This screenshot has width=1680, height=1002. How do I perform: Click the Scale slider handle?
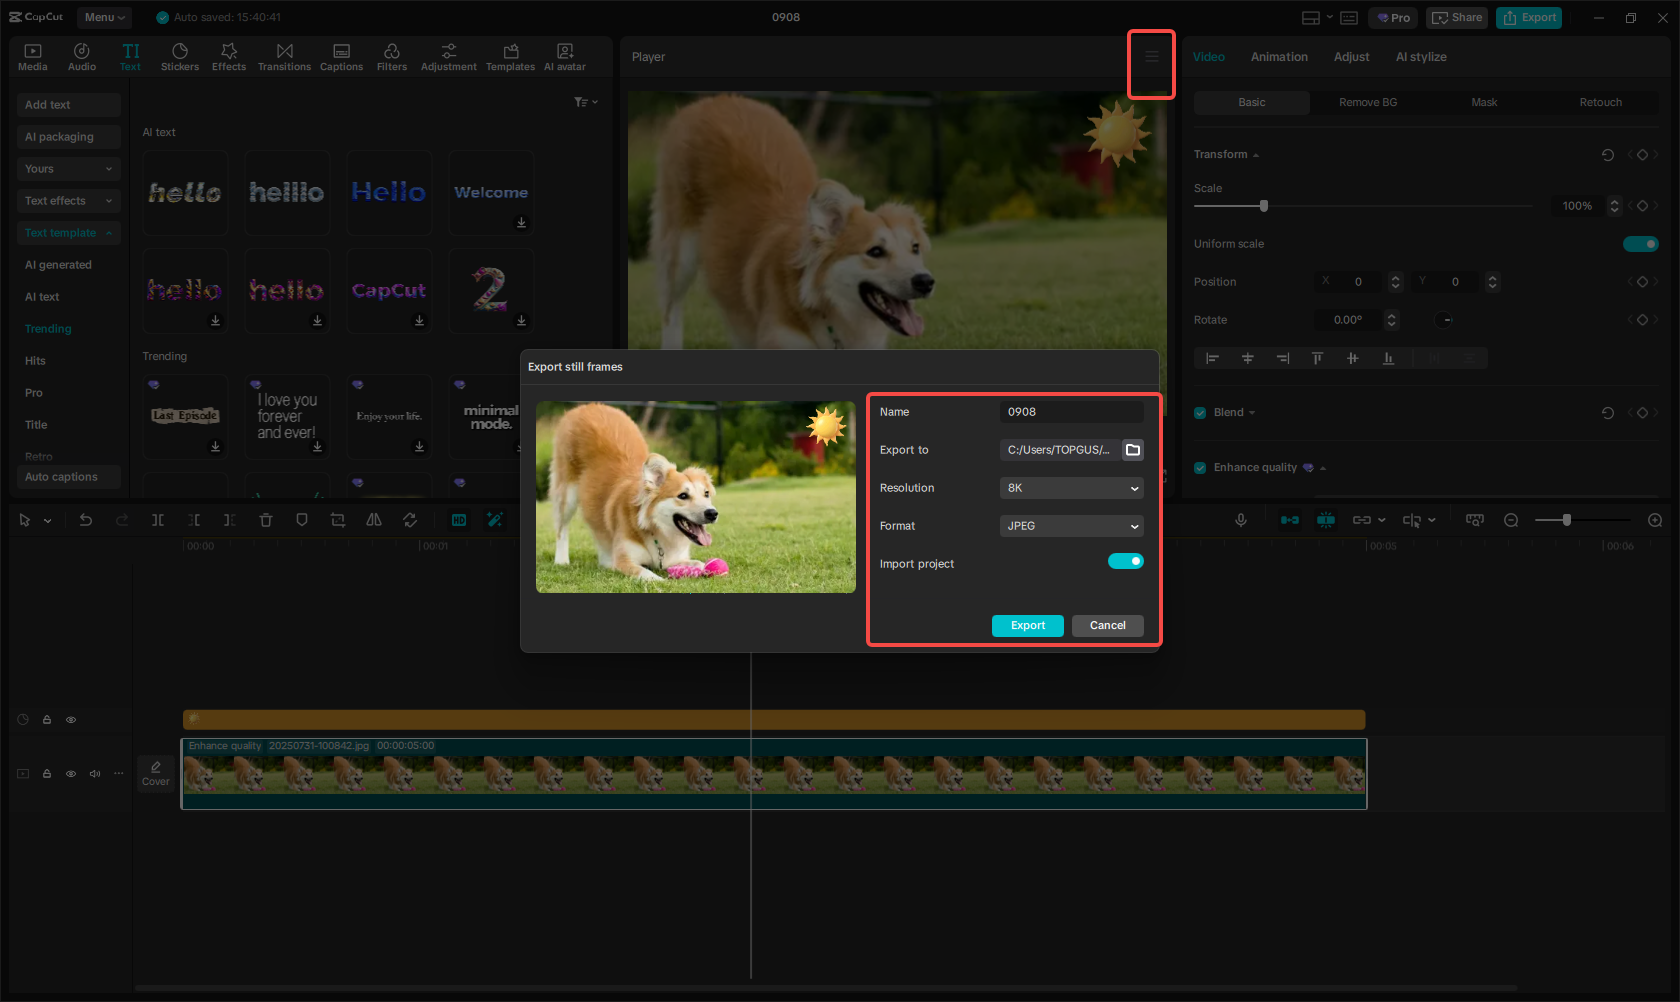1264,206
